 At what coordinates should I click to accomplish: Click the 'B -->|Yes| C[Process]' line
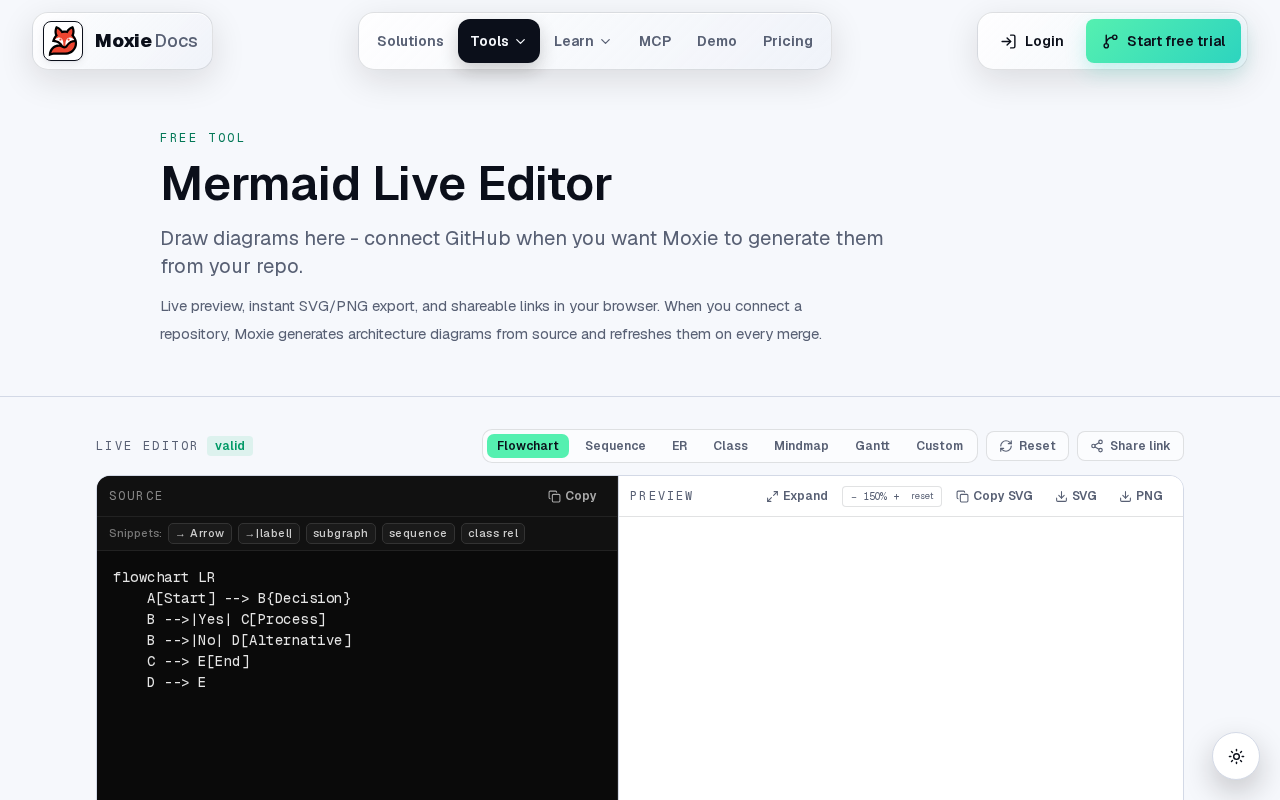(x=236, y=619)
